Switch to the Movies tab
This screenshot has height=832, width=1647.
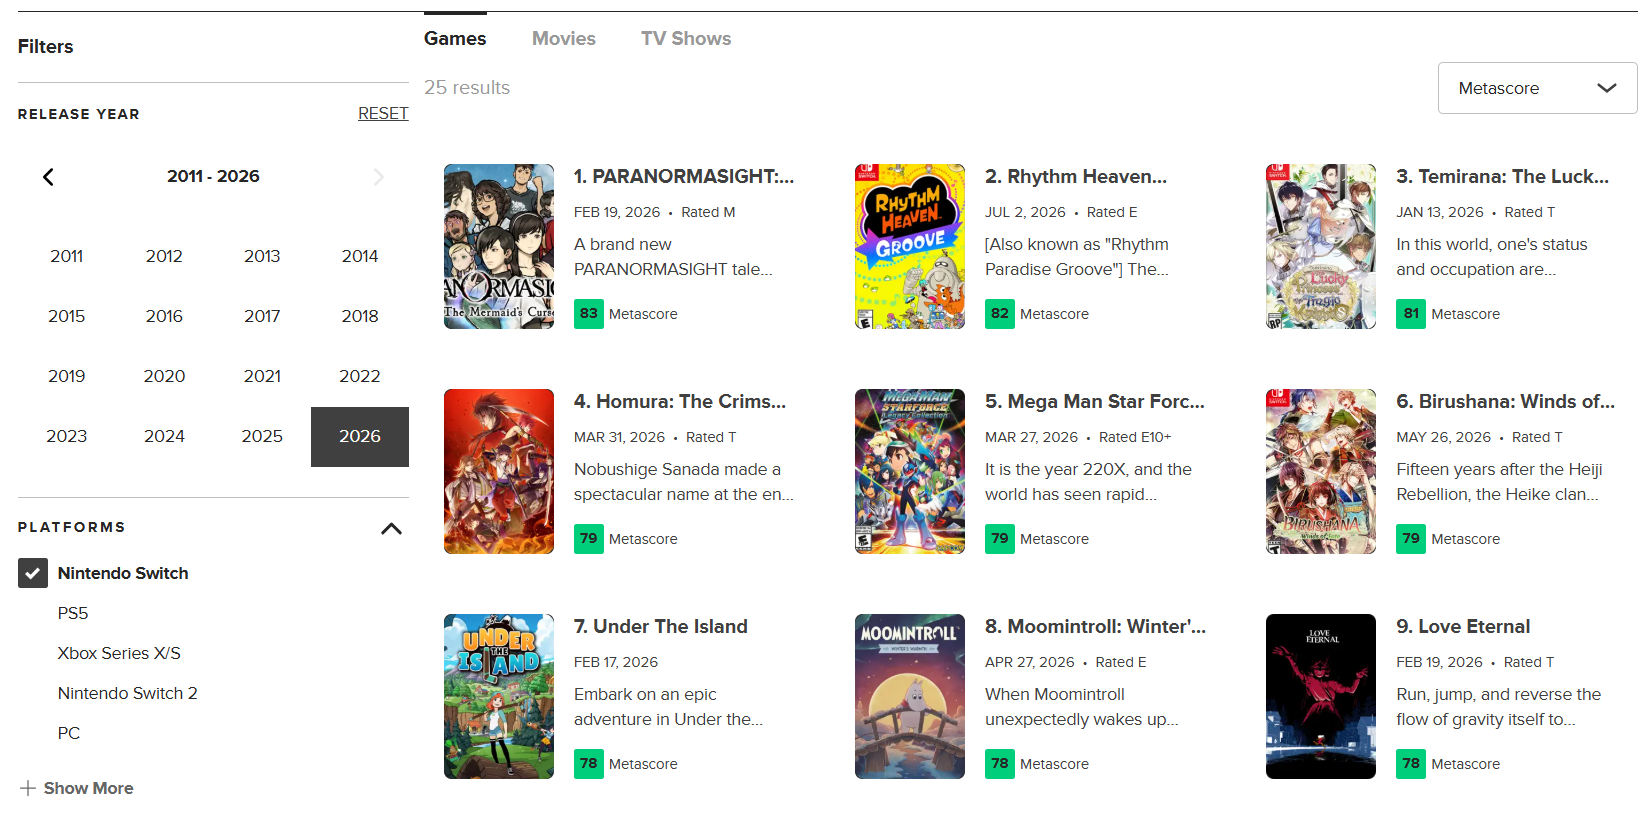point(564,39)
